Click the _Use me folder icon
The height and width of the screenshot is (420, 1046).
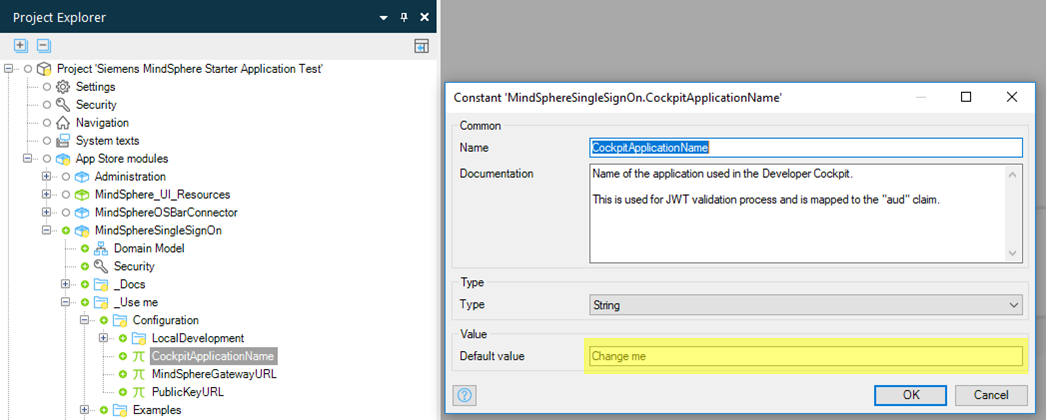click(101, 303)
